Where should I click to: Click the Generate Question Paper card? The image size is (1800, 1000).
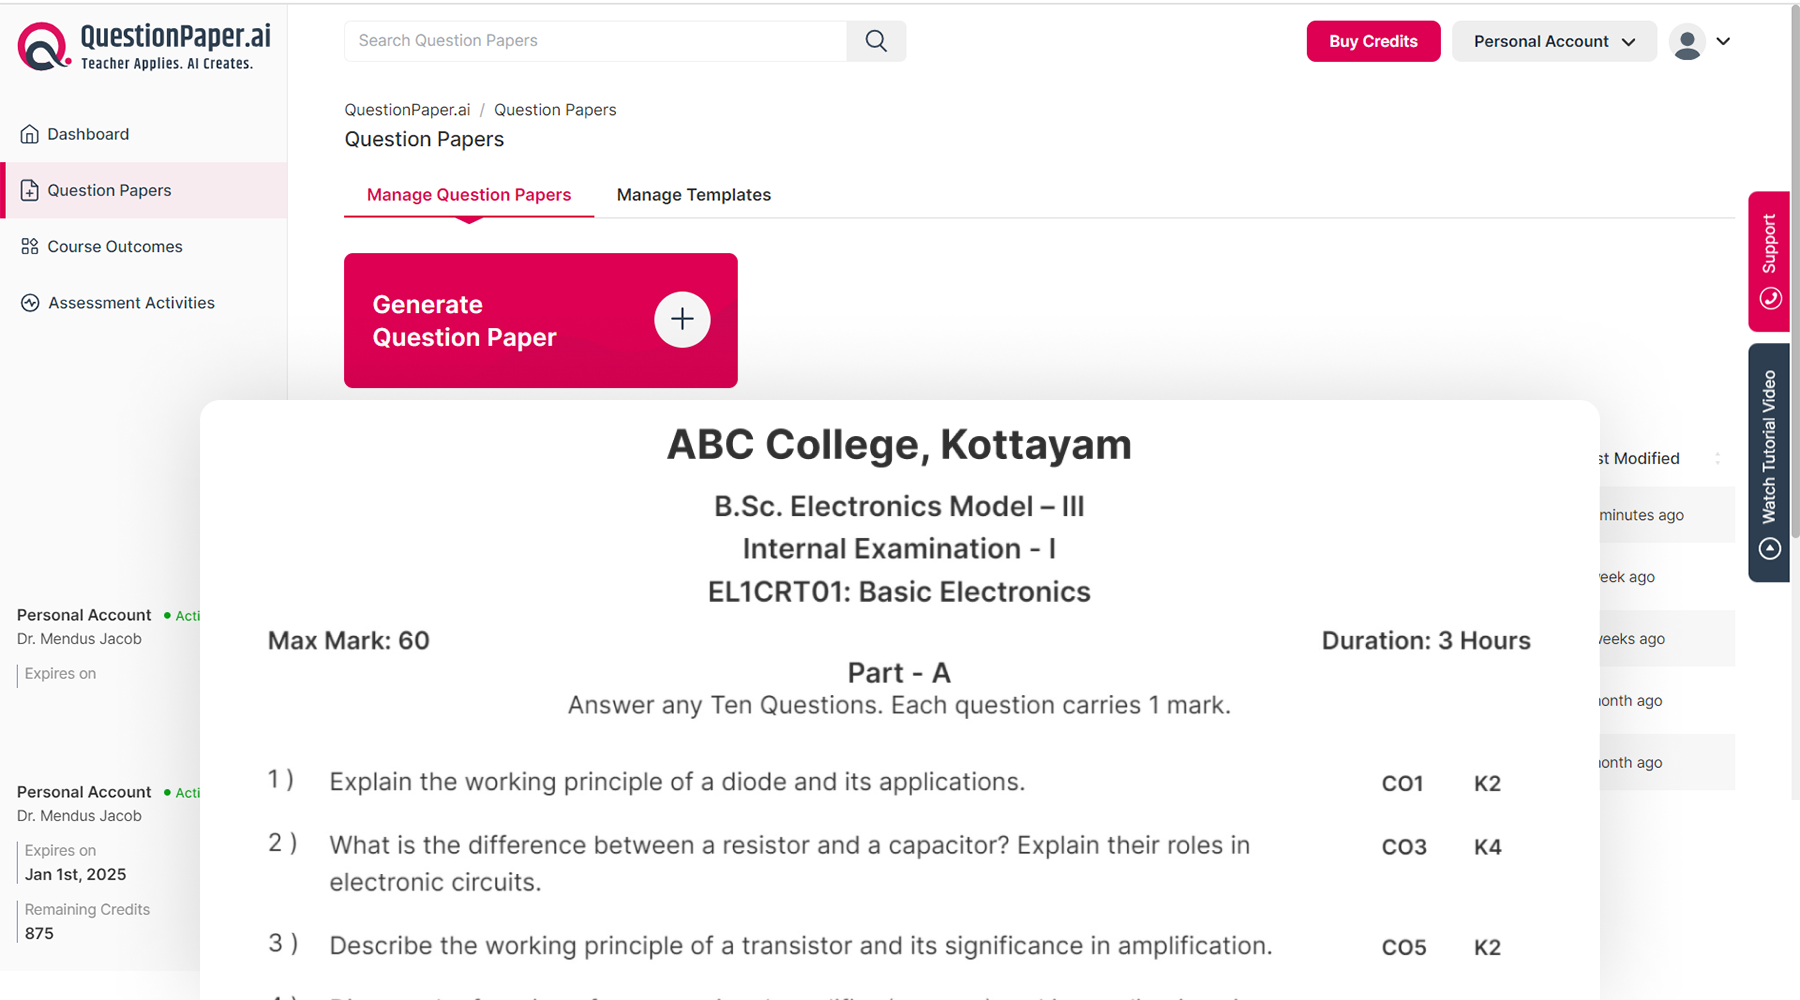(x=500, y=321)
